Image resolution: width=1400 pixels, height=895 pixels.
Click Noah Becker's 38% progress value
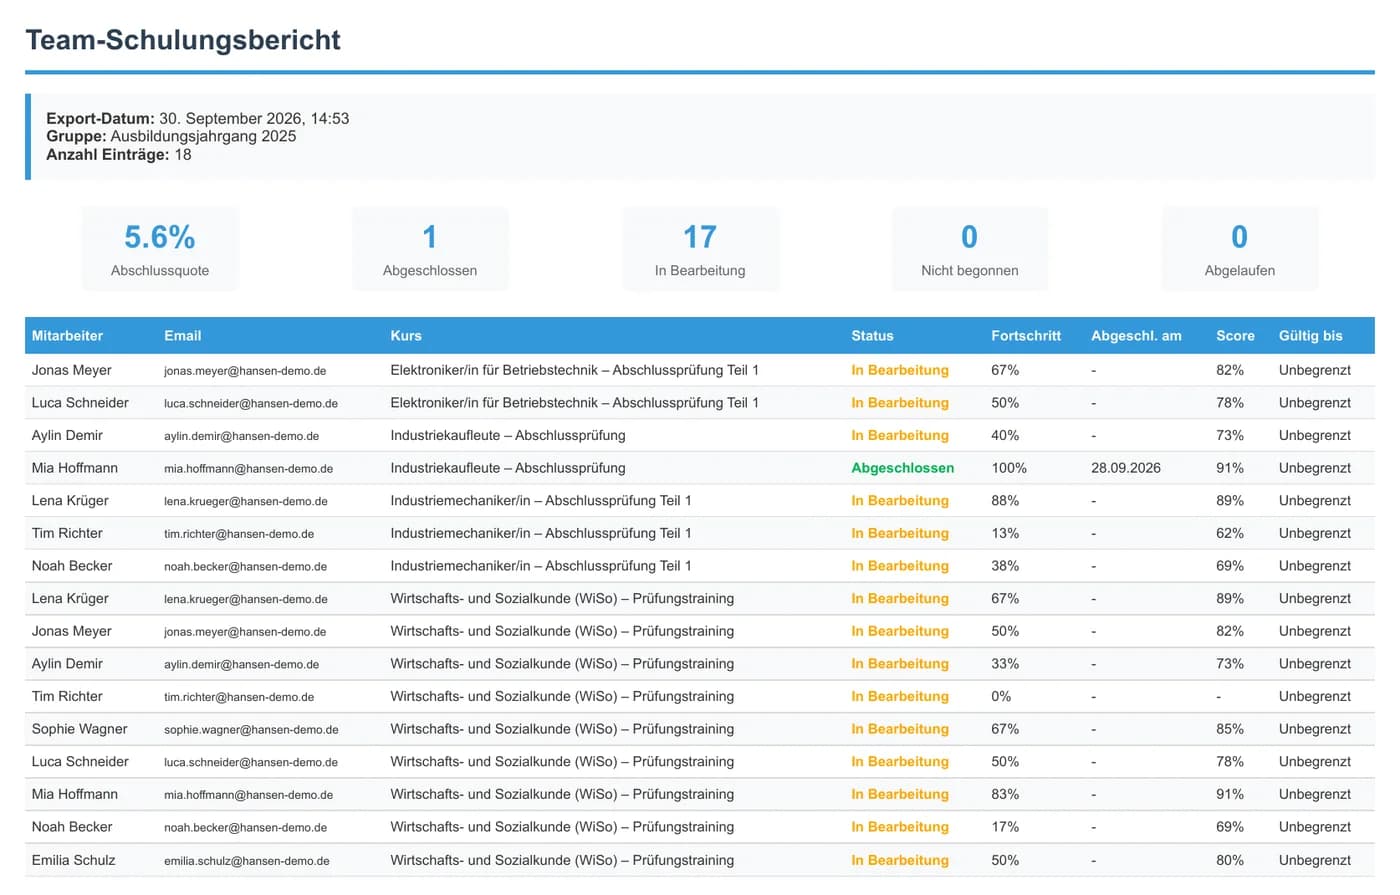click(1005, 566)
